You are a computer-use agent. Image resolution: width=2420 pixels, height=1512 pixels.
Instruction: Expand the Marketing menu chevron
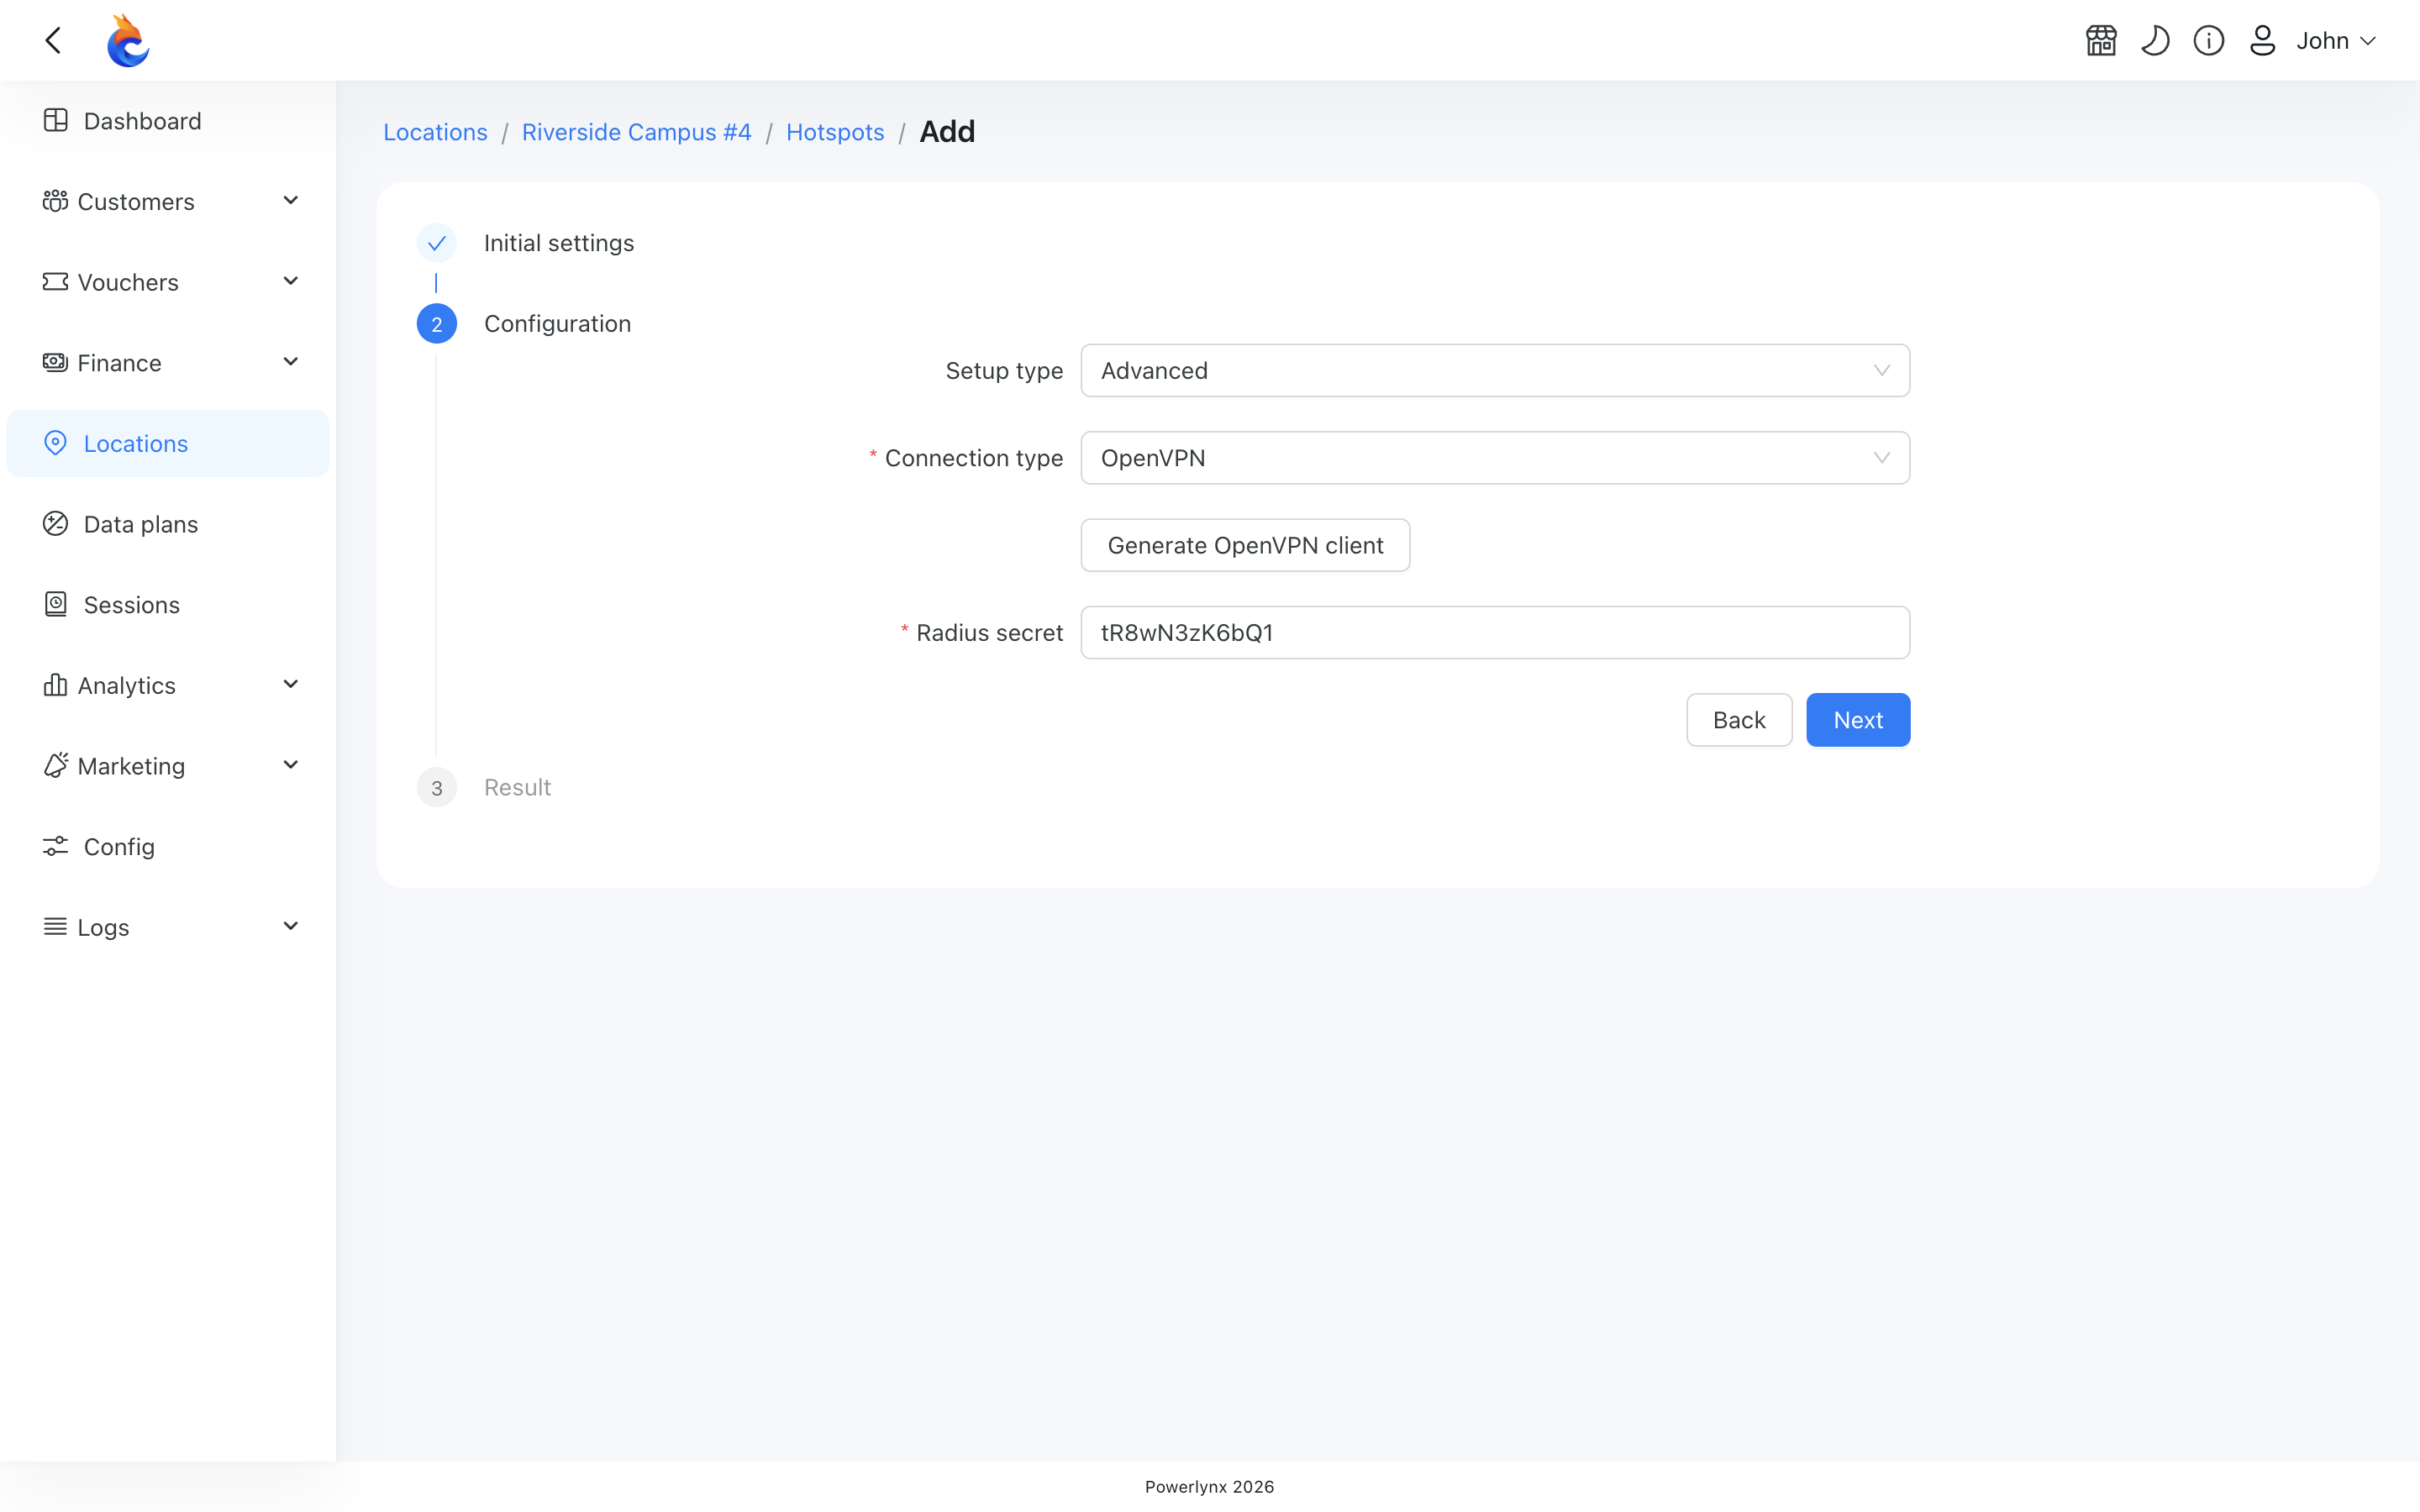pos(291,765)
